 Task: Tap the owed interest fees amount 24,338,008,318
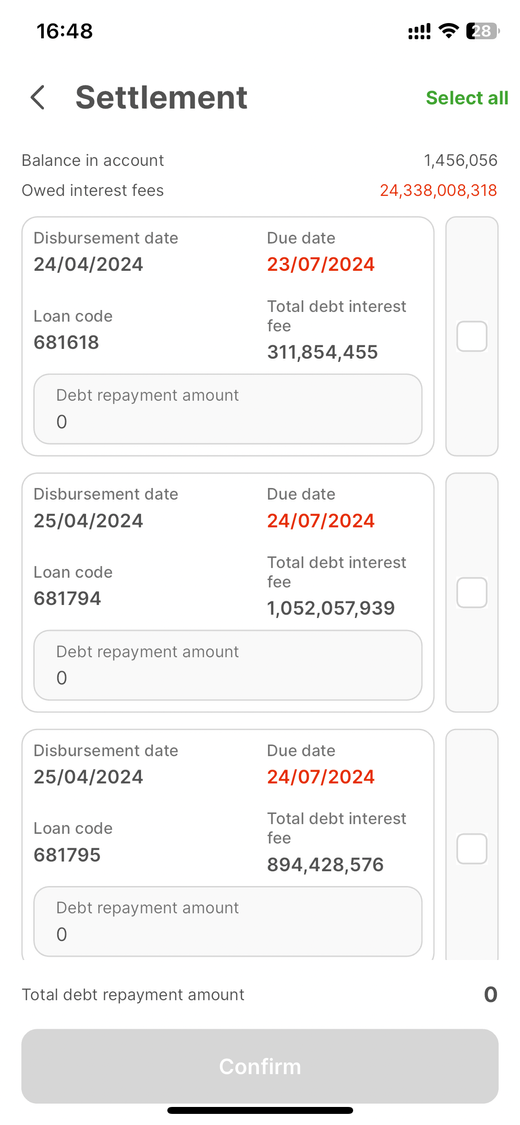438,190
